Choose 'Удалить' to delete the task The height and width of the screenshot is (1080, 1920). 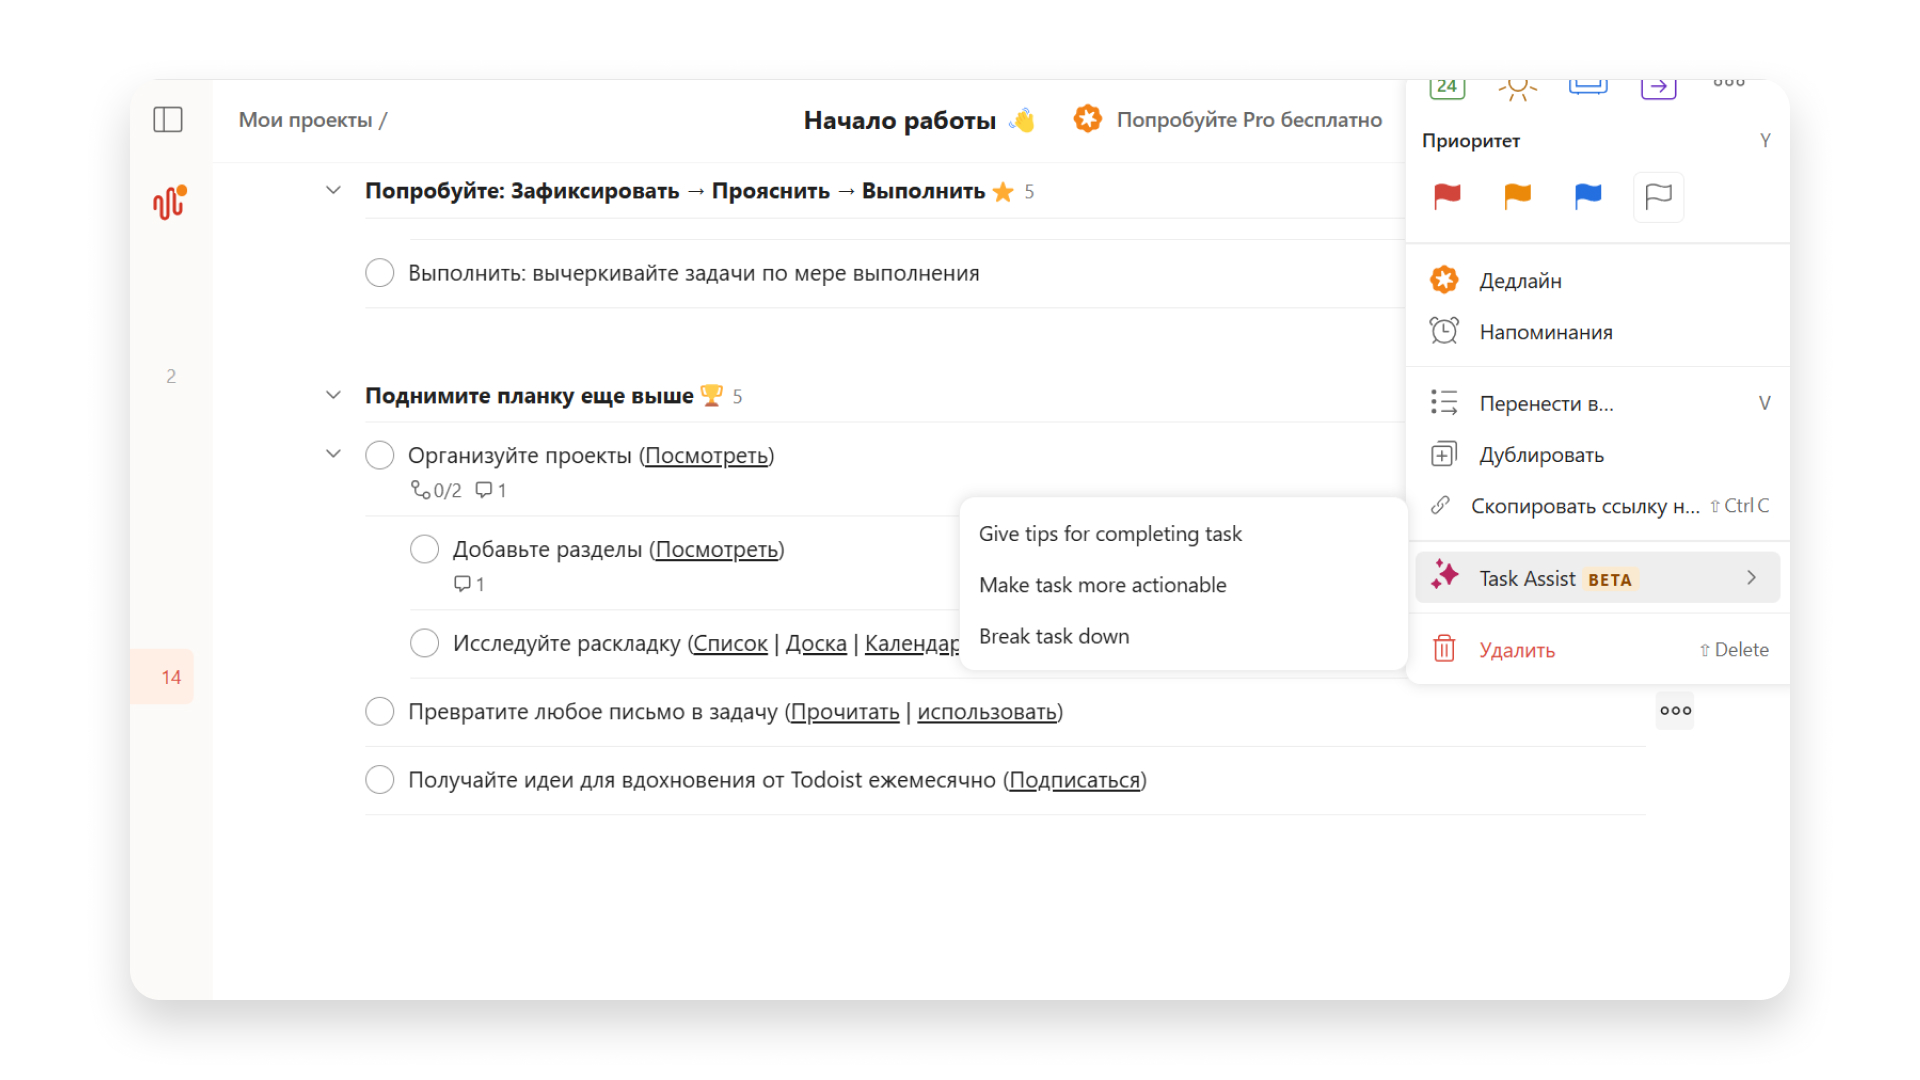(x=1517, y=649)
